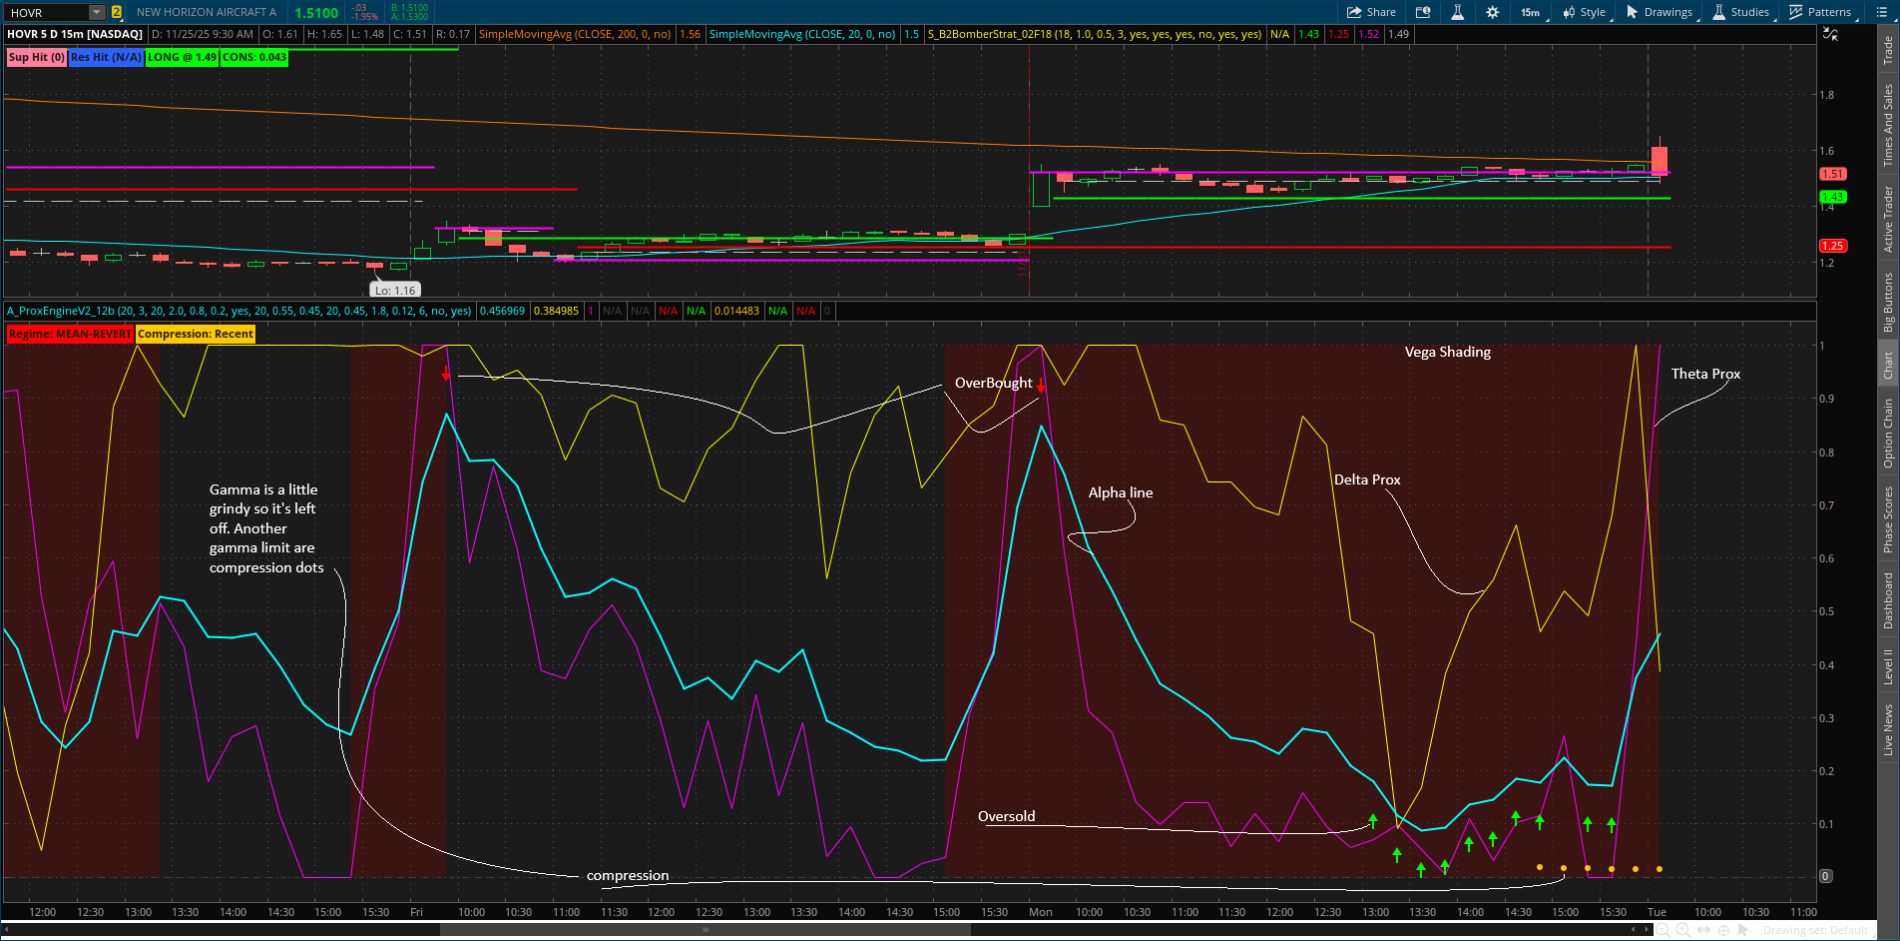Click the zoom in magnifier icon
1900x941 pixels.
(1683, 930)
